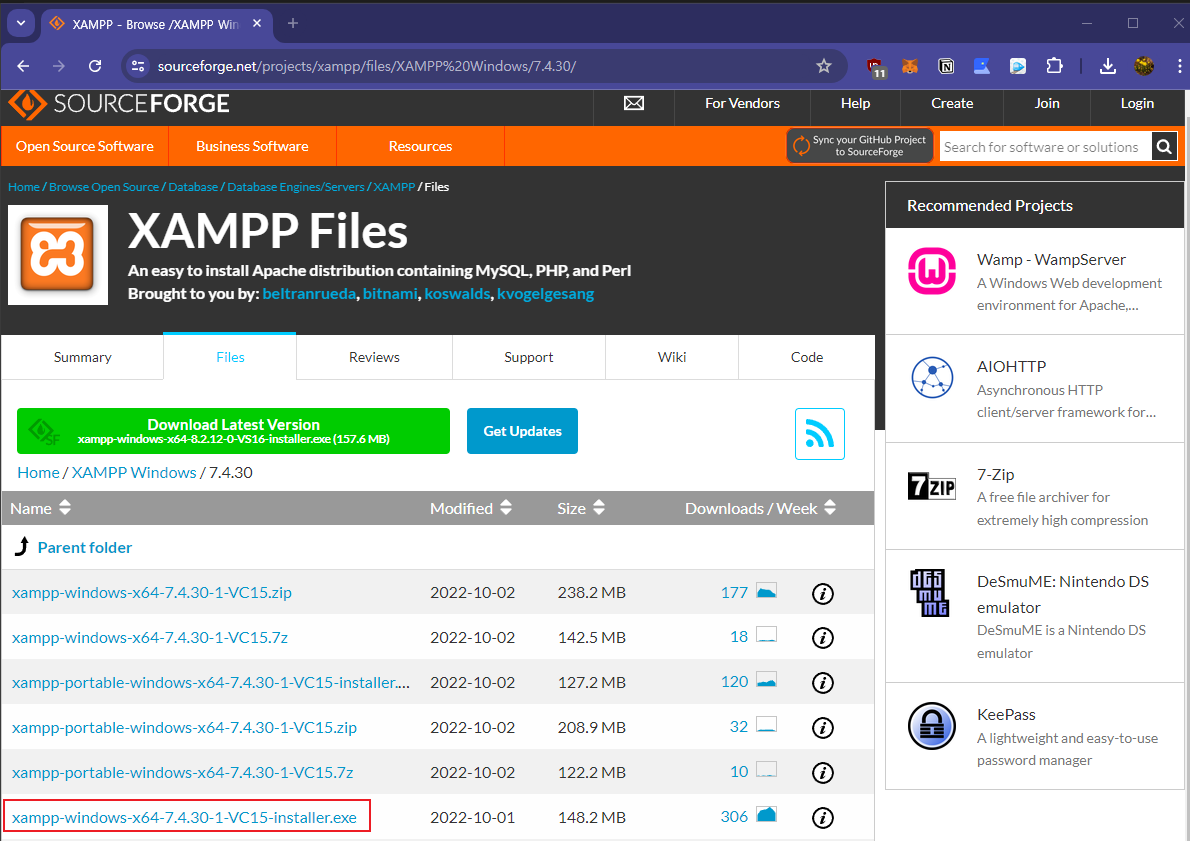The width and height of the screenshot is (1190, 841).
Task: Open the Code tab
Action: click(x=807, y=357)
